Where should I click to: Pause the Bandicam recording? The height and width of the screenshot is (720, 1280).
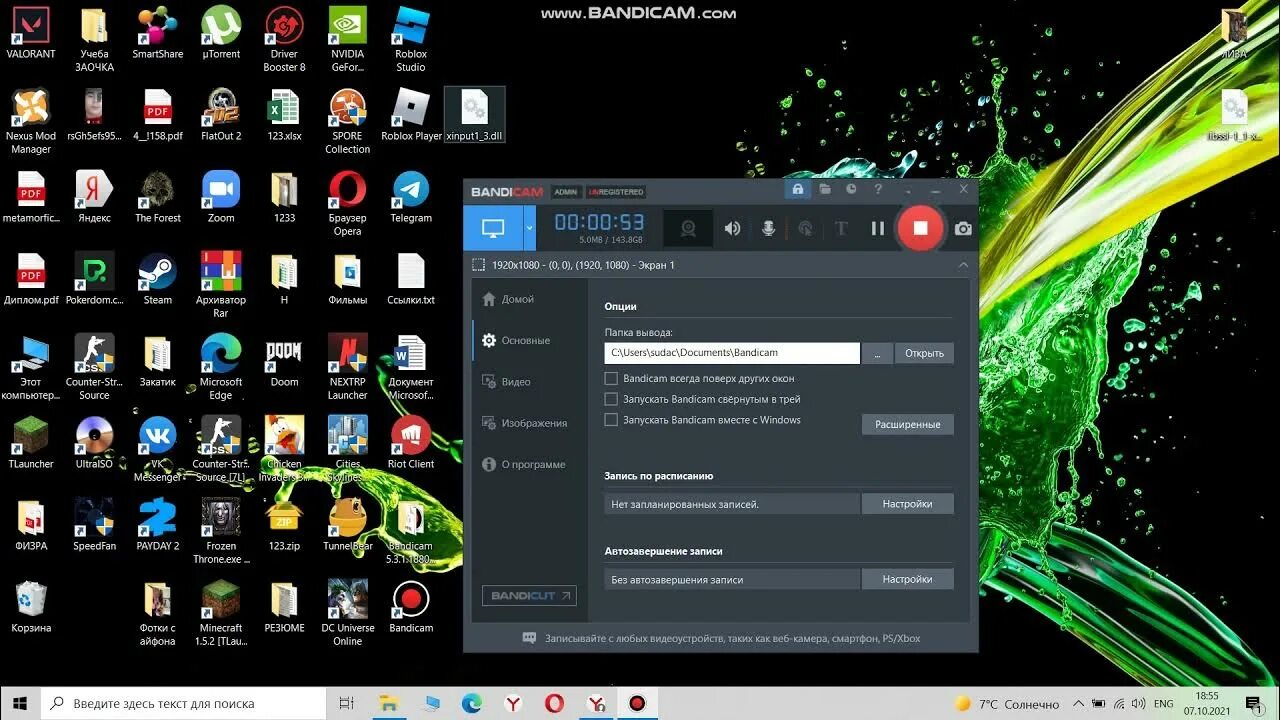[877, 228]
